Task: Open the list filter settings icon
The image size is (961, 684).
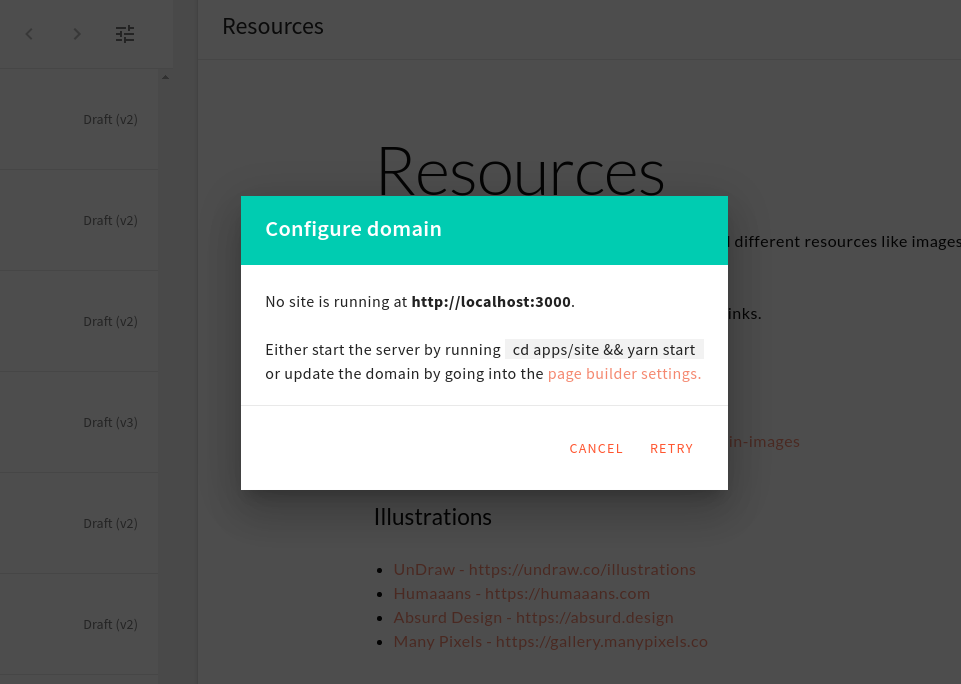Action: coord(125,34)
